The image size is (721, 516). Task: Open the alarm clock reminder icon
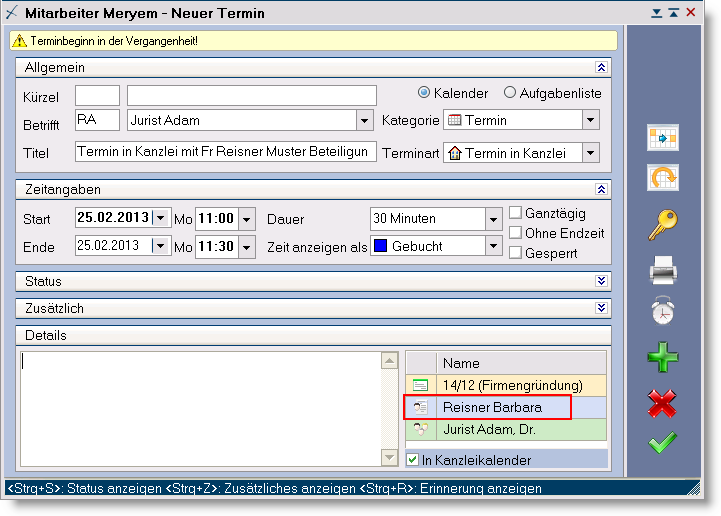pyautogui.click(x=662, y=313)
